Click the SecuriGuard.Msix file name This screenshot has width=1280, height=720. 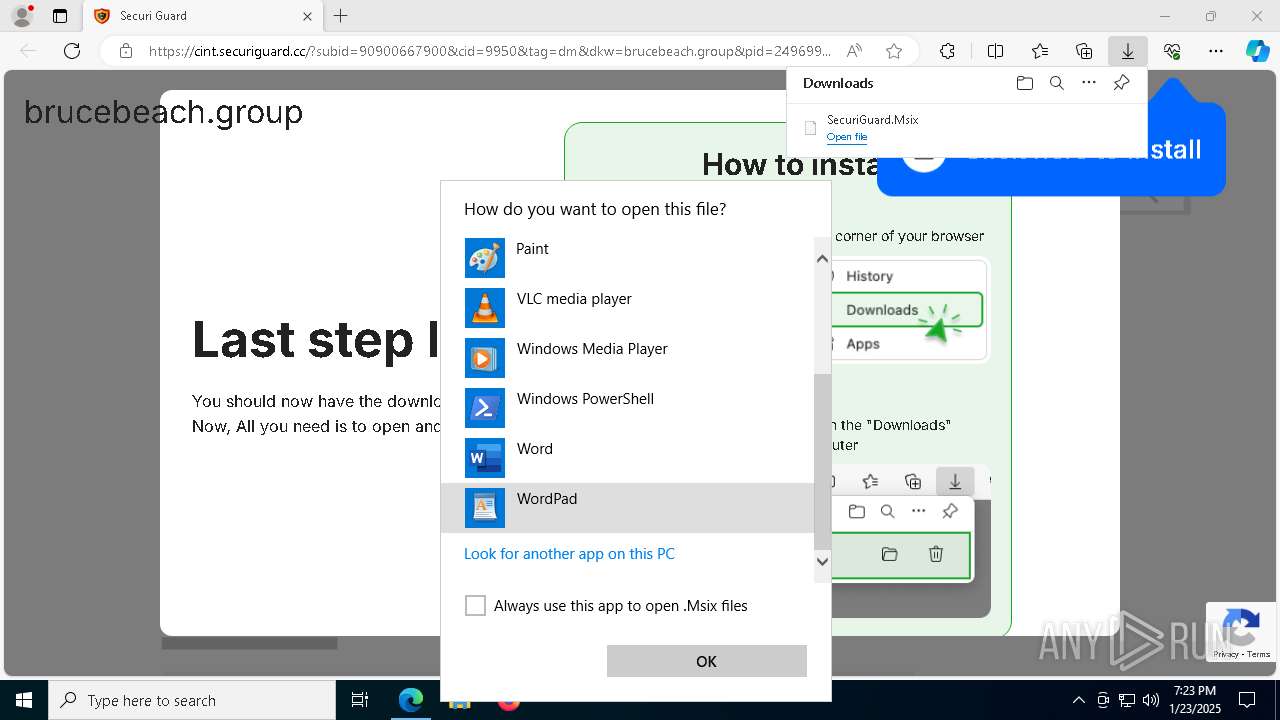point(872,120)
